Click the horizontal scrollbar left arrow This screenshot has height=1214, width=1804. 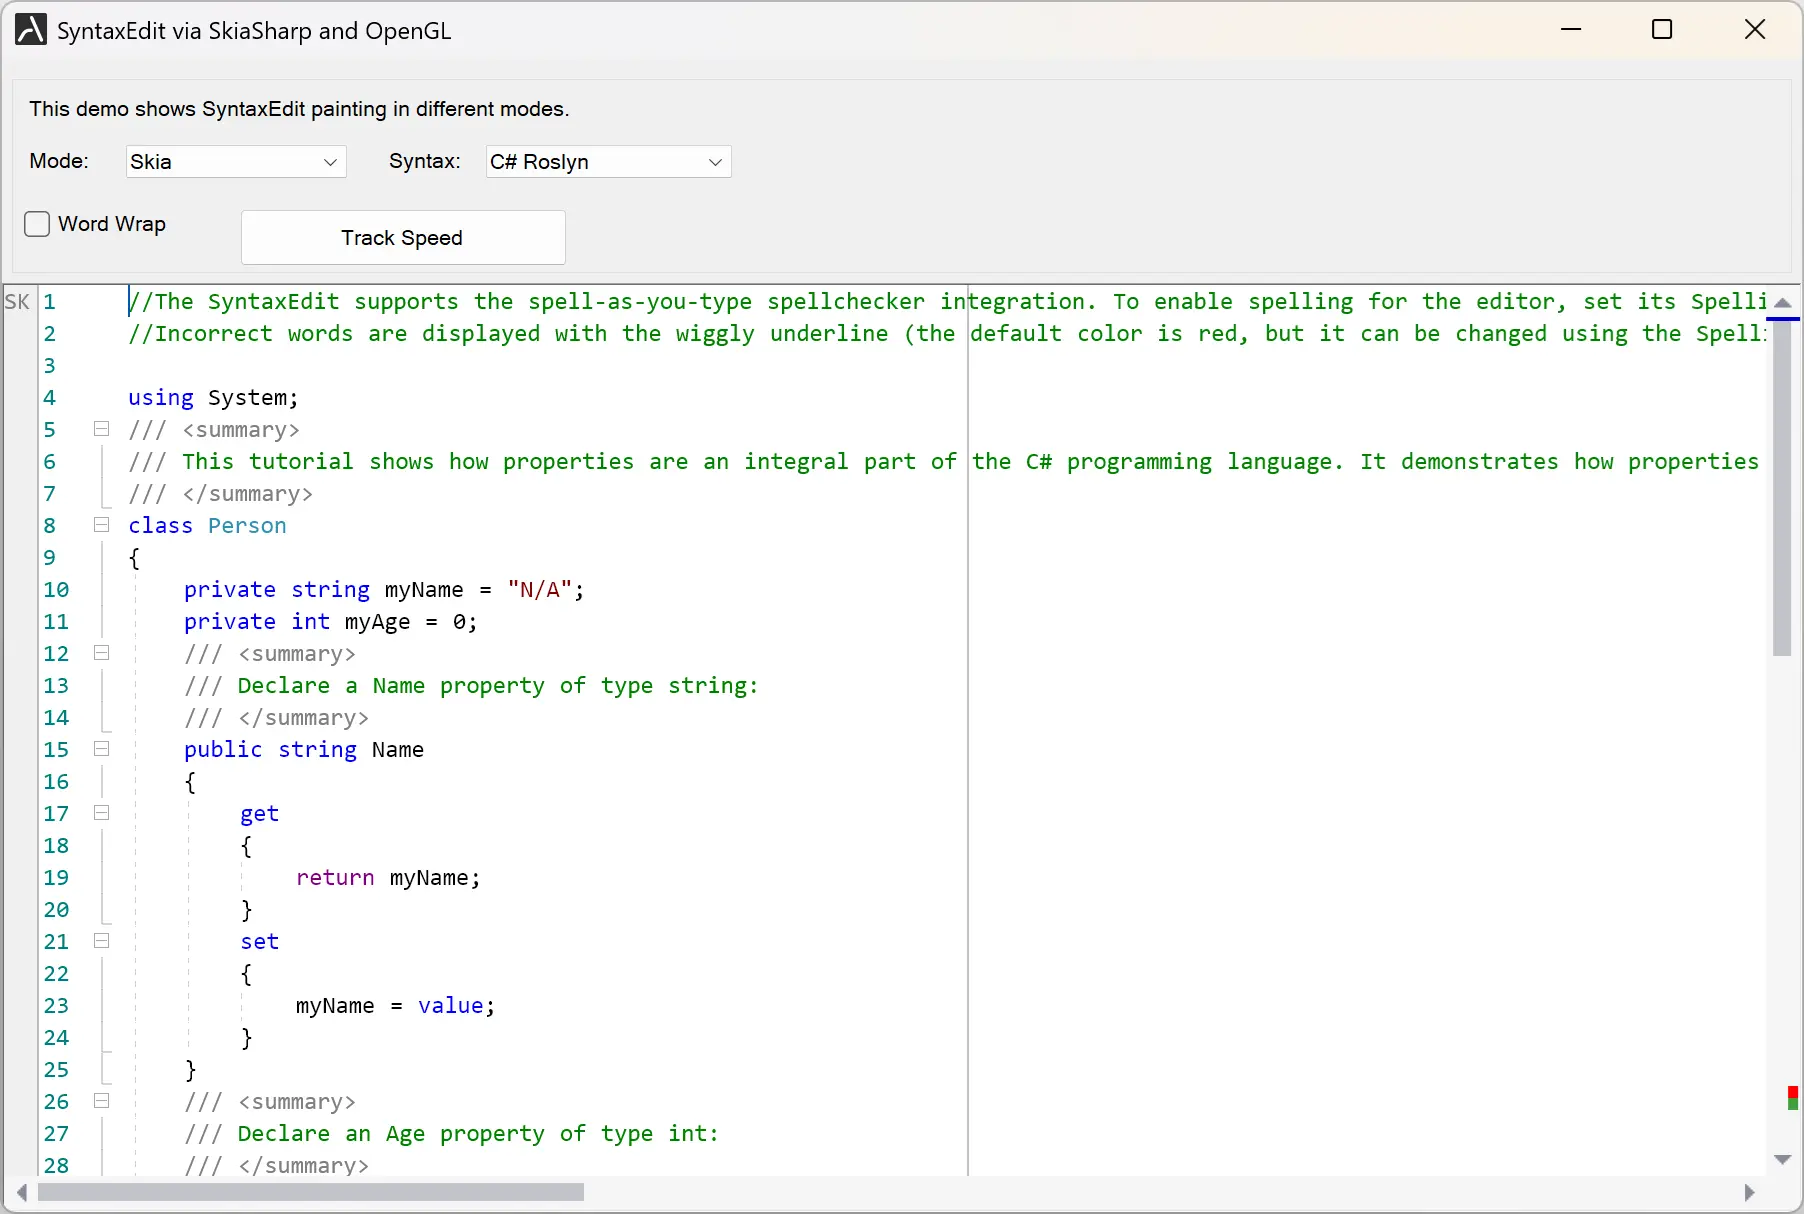pos(20,1193)
